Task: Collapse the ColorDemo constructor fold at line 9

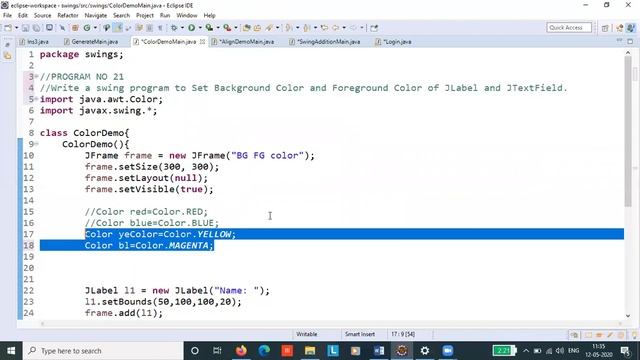Action: 37,144
